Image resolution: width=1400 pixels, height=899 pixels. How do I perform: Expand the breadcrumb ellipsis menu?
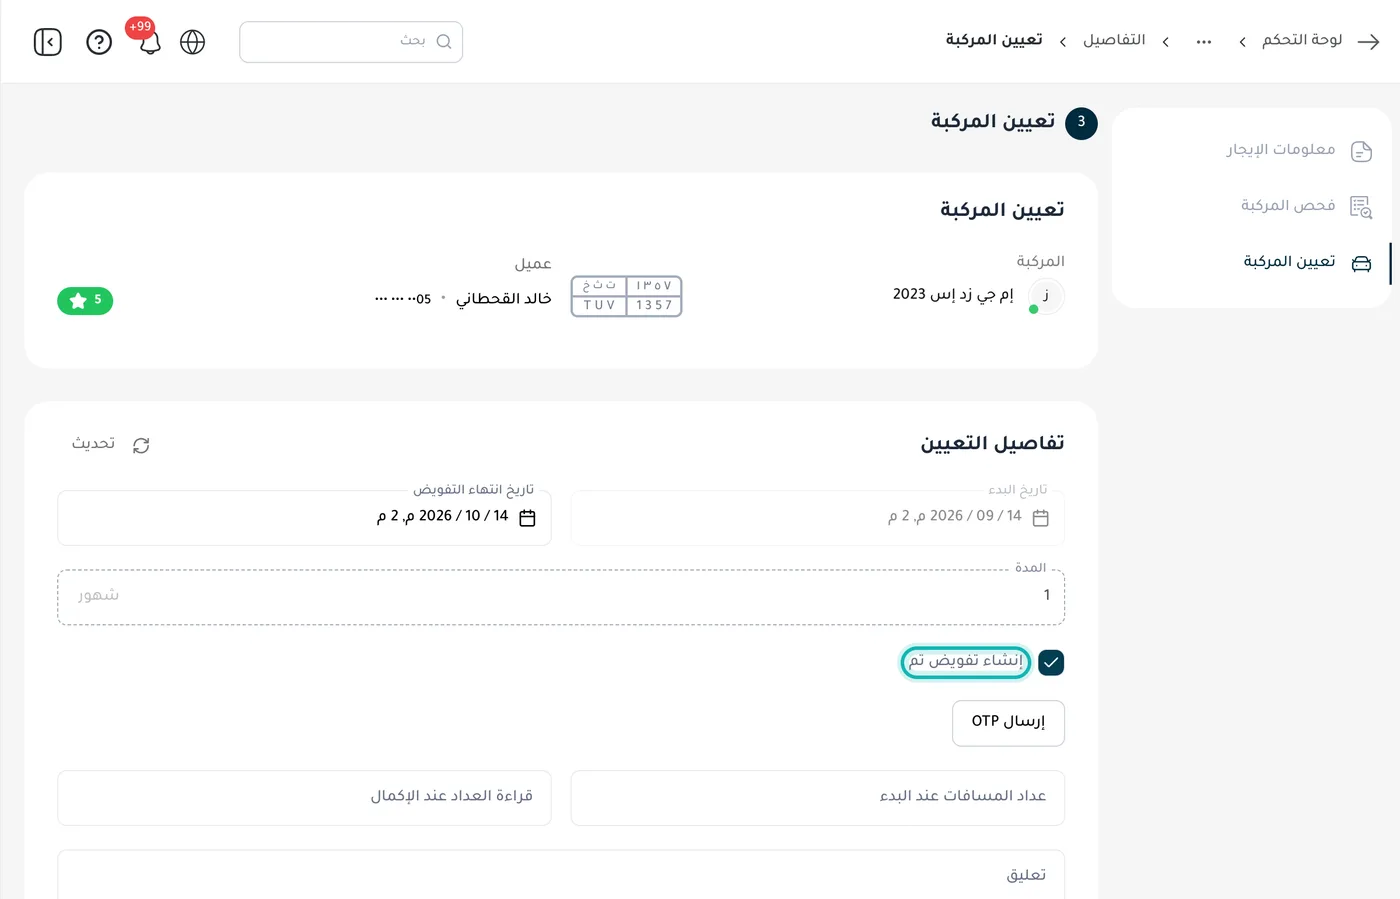tap(1204, 41)
